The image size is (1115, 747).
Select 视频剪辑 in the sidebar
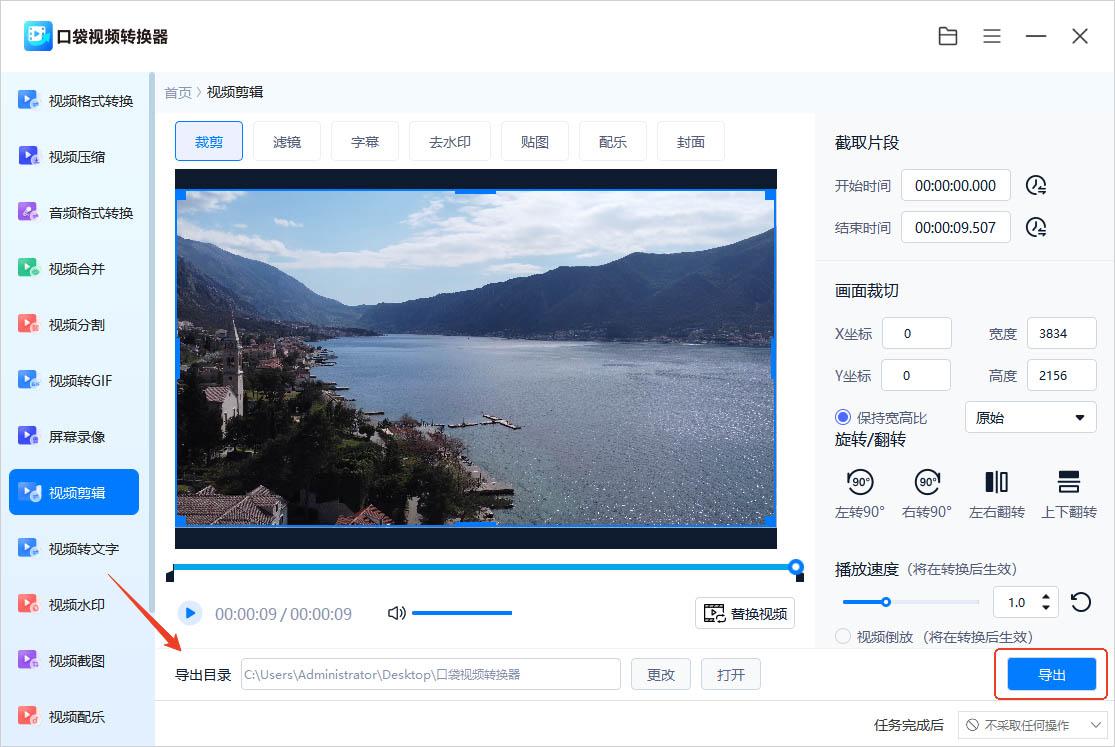(74, 492)
